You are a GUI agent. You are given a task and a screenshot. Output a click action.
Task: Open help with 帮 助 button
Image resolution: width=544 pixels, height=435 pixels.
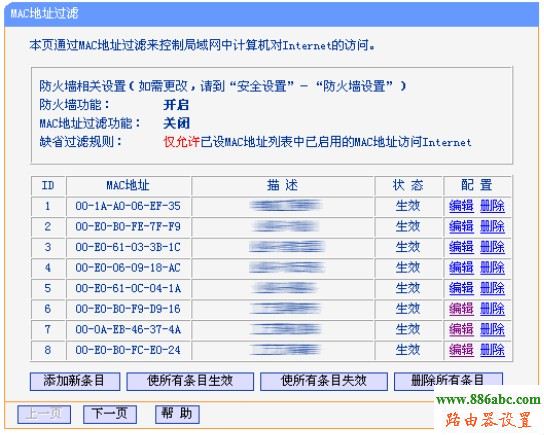pyautogui.click(x=177, y=414)
